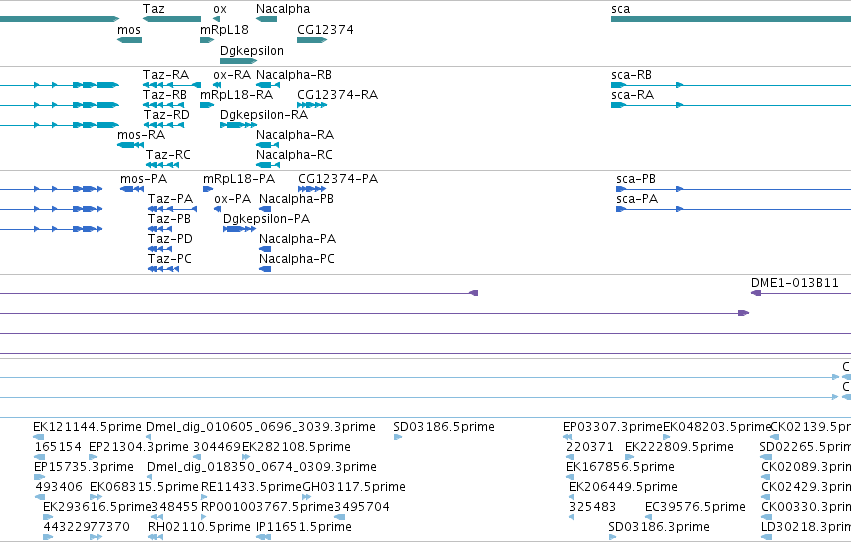Click mRpL18-PA protein label
This screenshot has width=851, height=542.
239,179
